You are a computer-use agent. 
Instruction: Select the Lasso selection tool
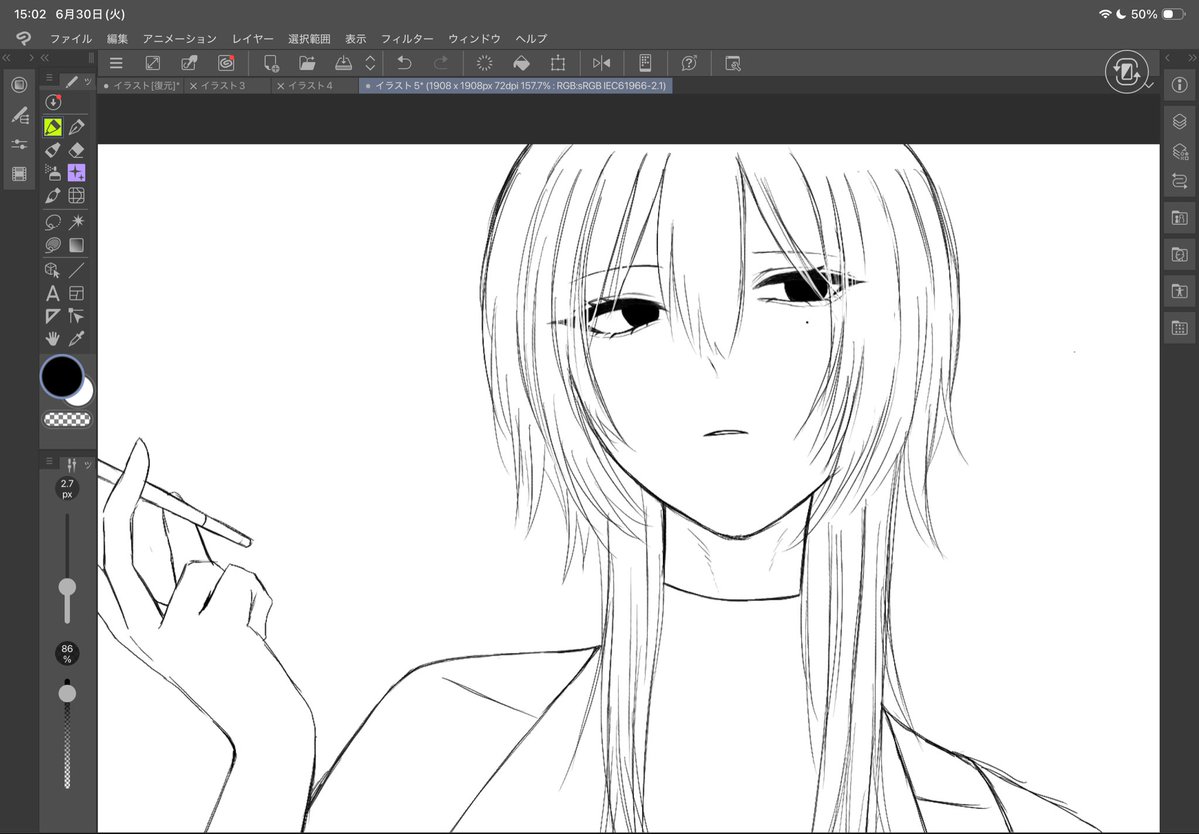pos(53,222)
